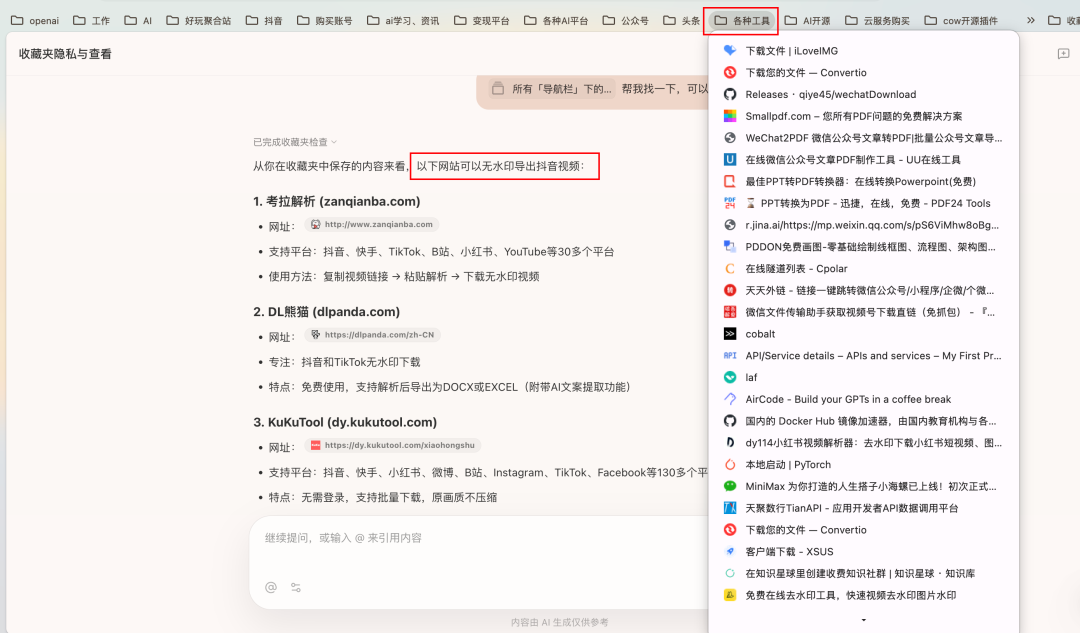
Task: Open the settings sliders icon beside the @ symbol
Action: 296,587
